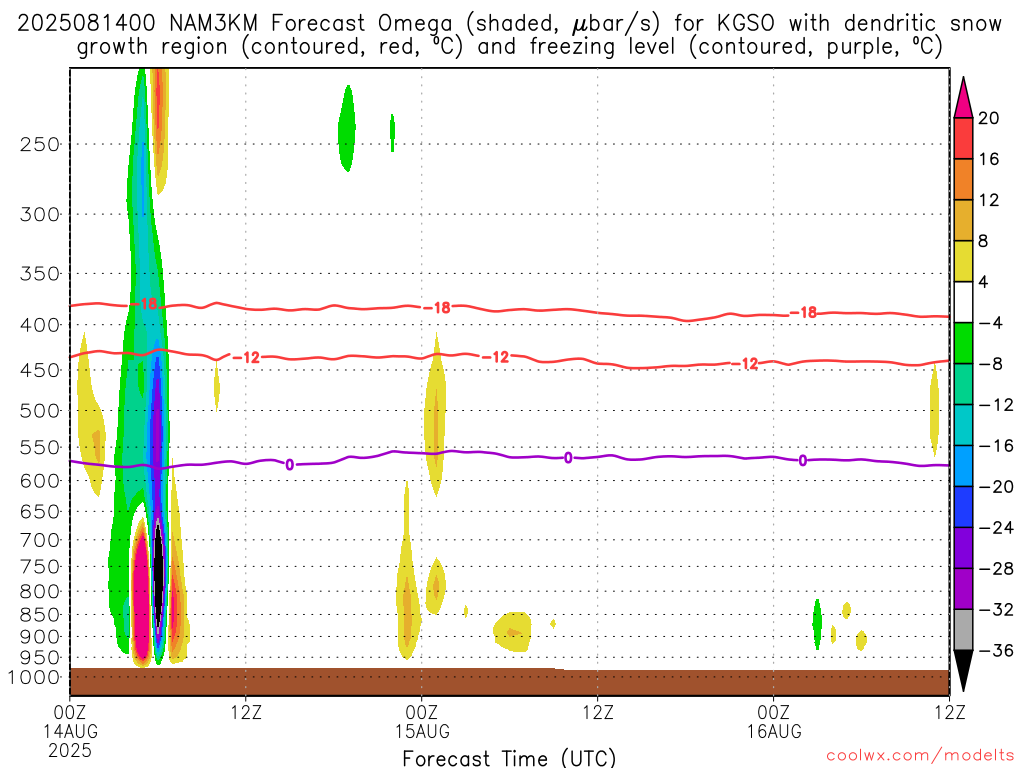
Task: Click the 500 pressure level label
Action: (x=40, y=411)
